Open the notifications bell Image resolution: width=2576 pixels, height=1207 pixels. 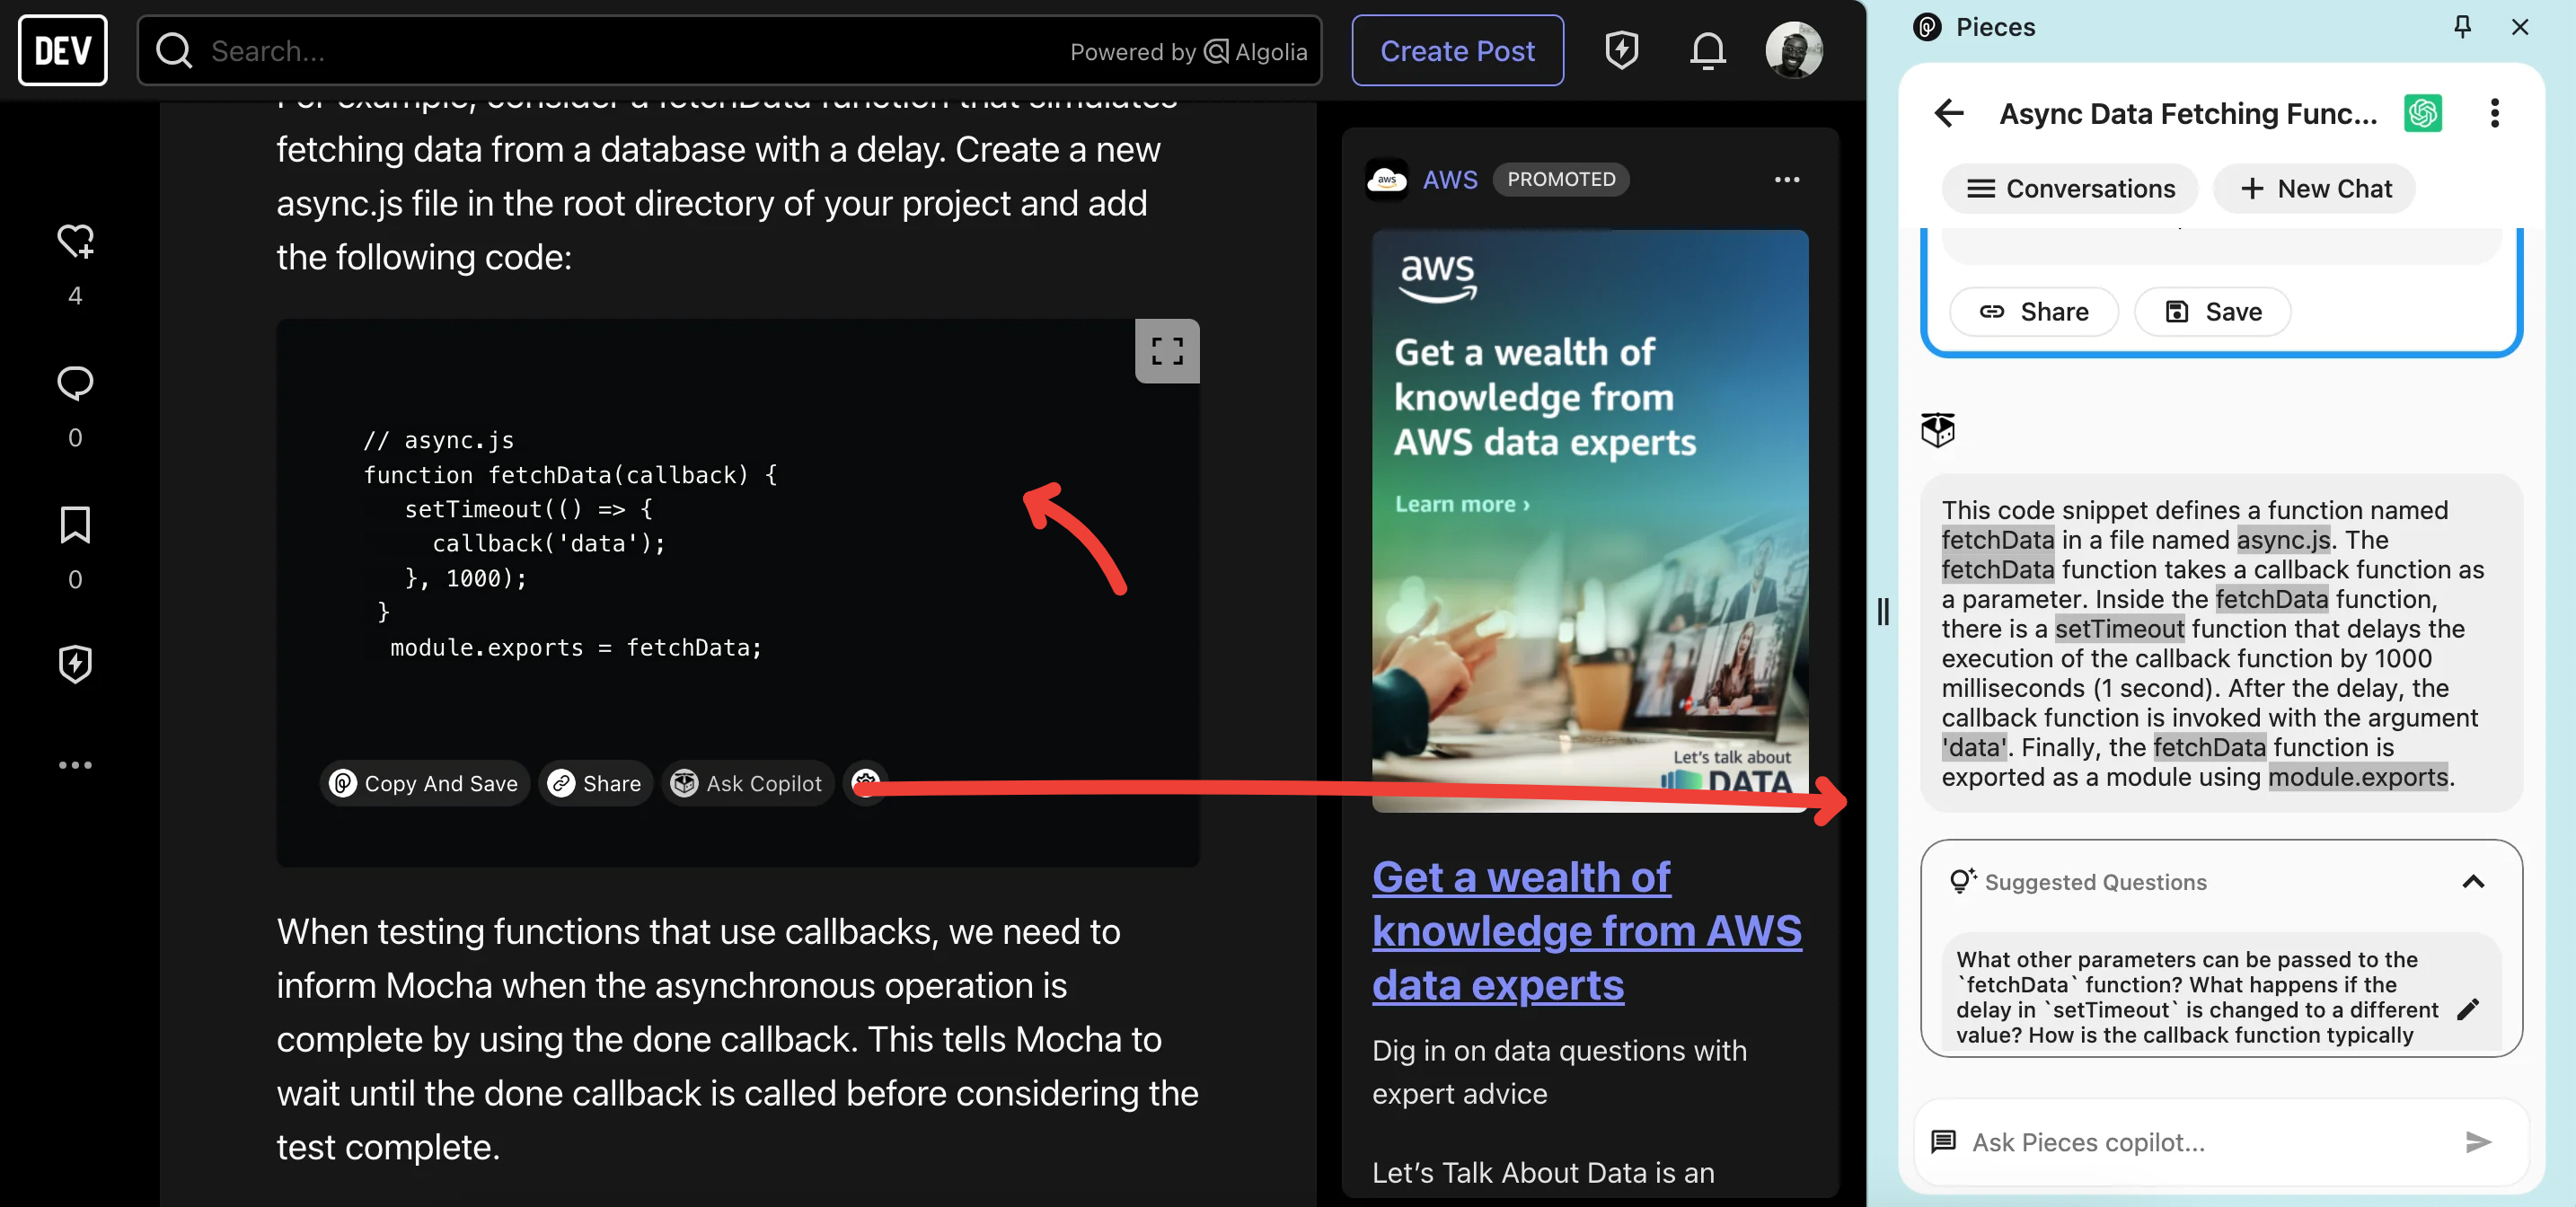click(x=1707, y=50)
